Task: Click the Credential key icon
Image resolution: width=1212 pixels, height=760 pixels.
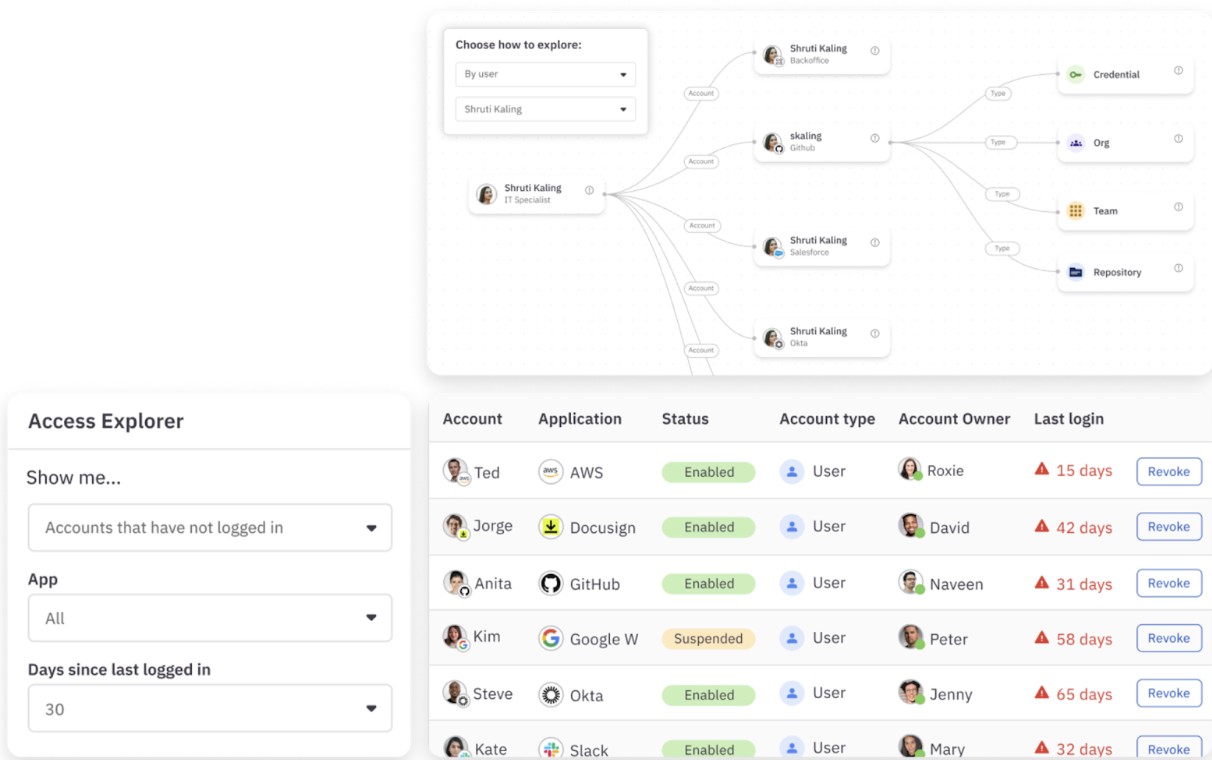Action: (1075, 75)
